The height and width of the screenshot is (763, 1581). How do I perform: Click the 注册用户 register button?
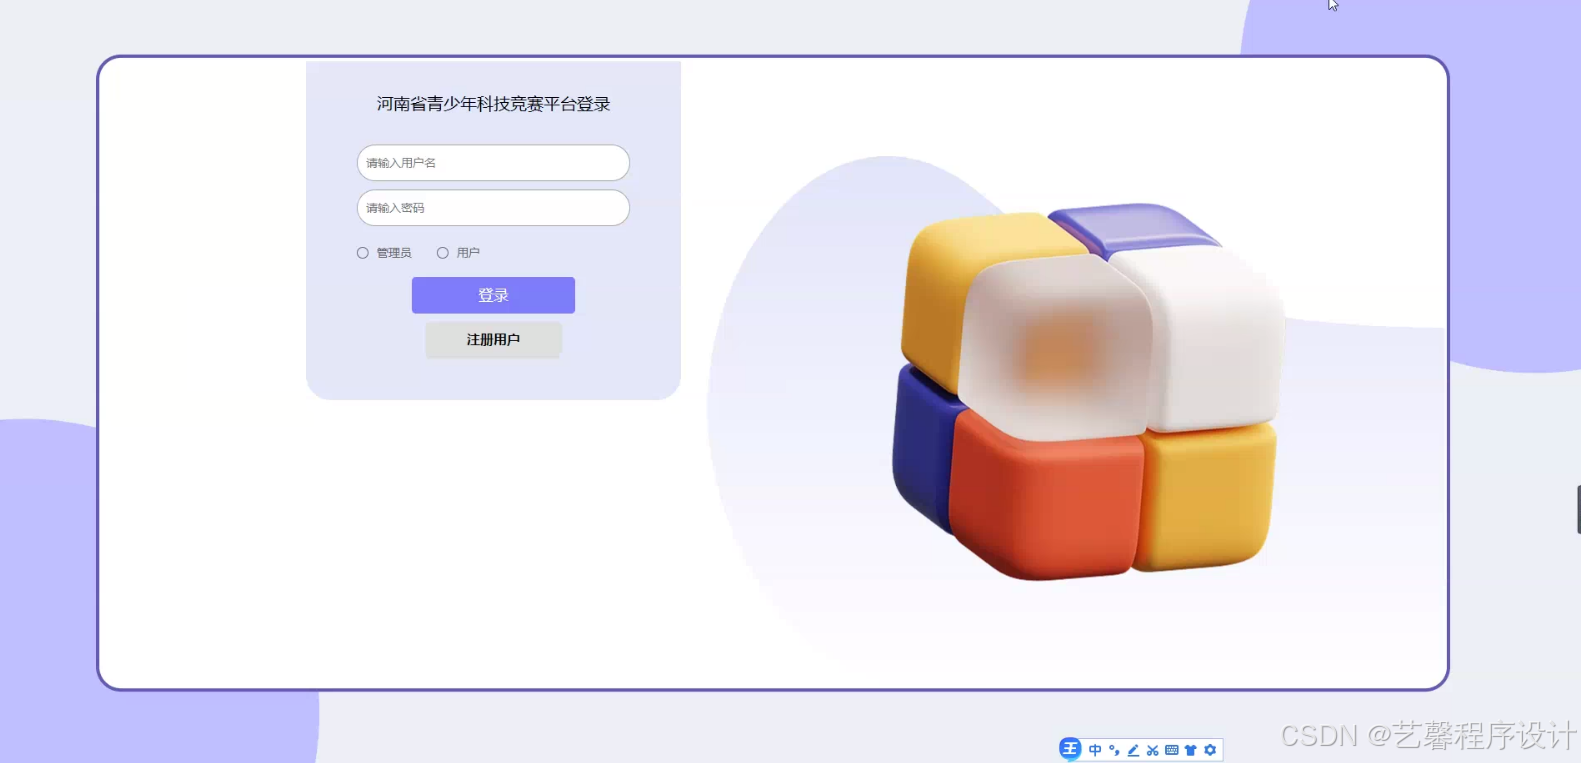pos(493,340)
